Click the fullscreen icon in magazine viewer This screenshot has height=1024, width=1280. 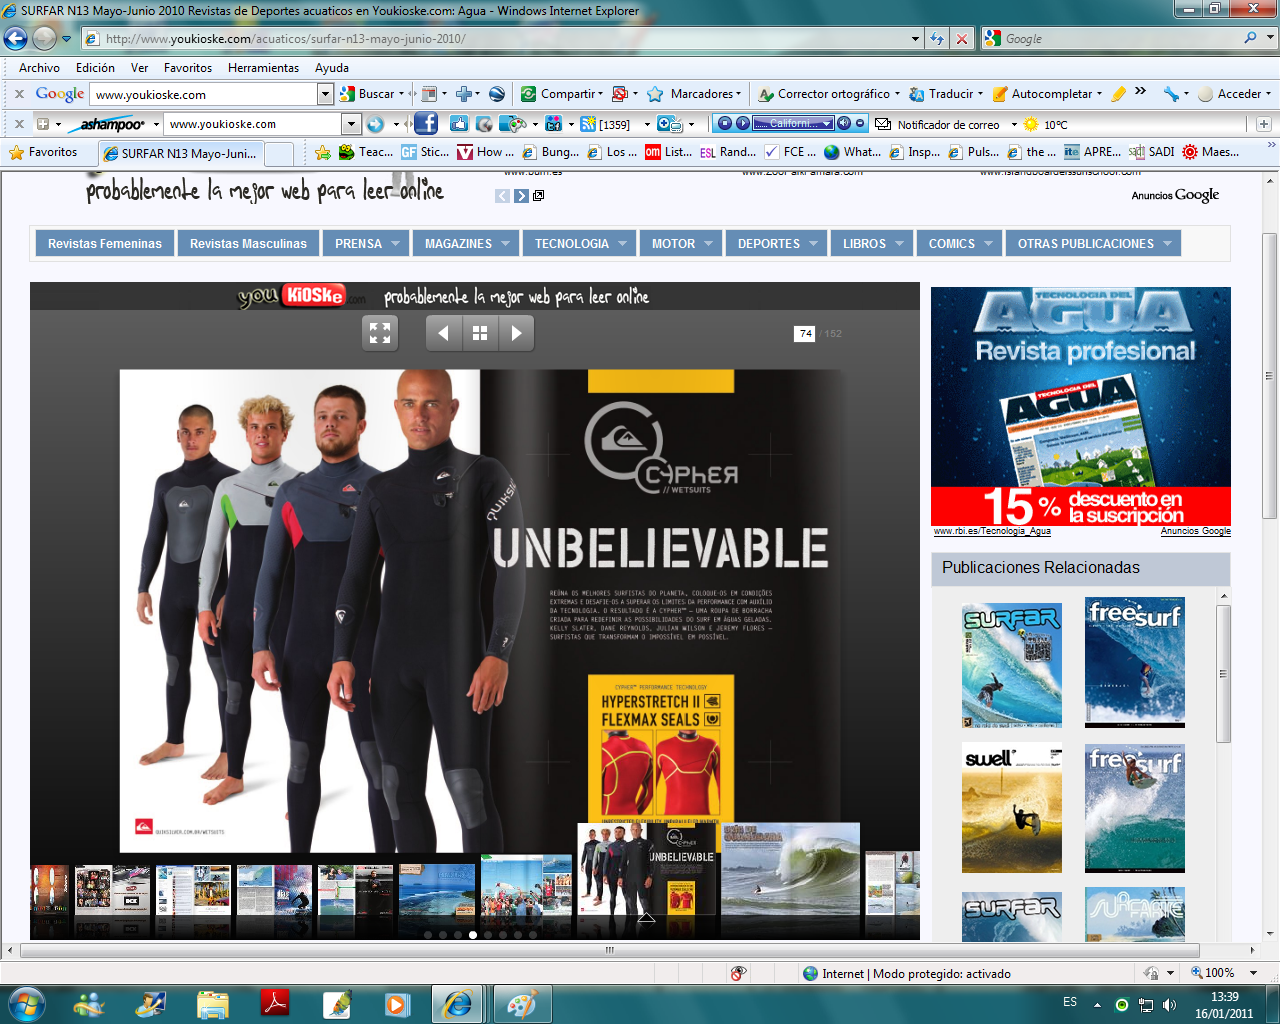380,333
